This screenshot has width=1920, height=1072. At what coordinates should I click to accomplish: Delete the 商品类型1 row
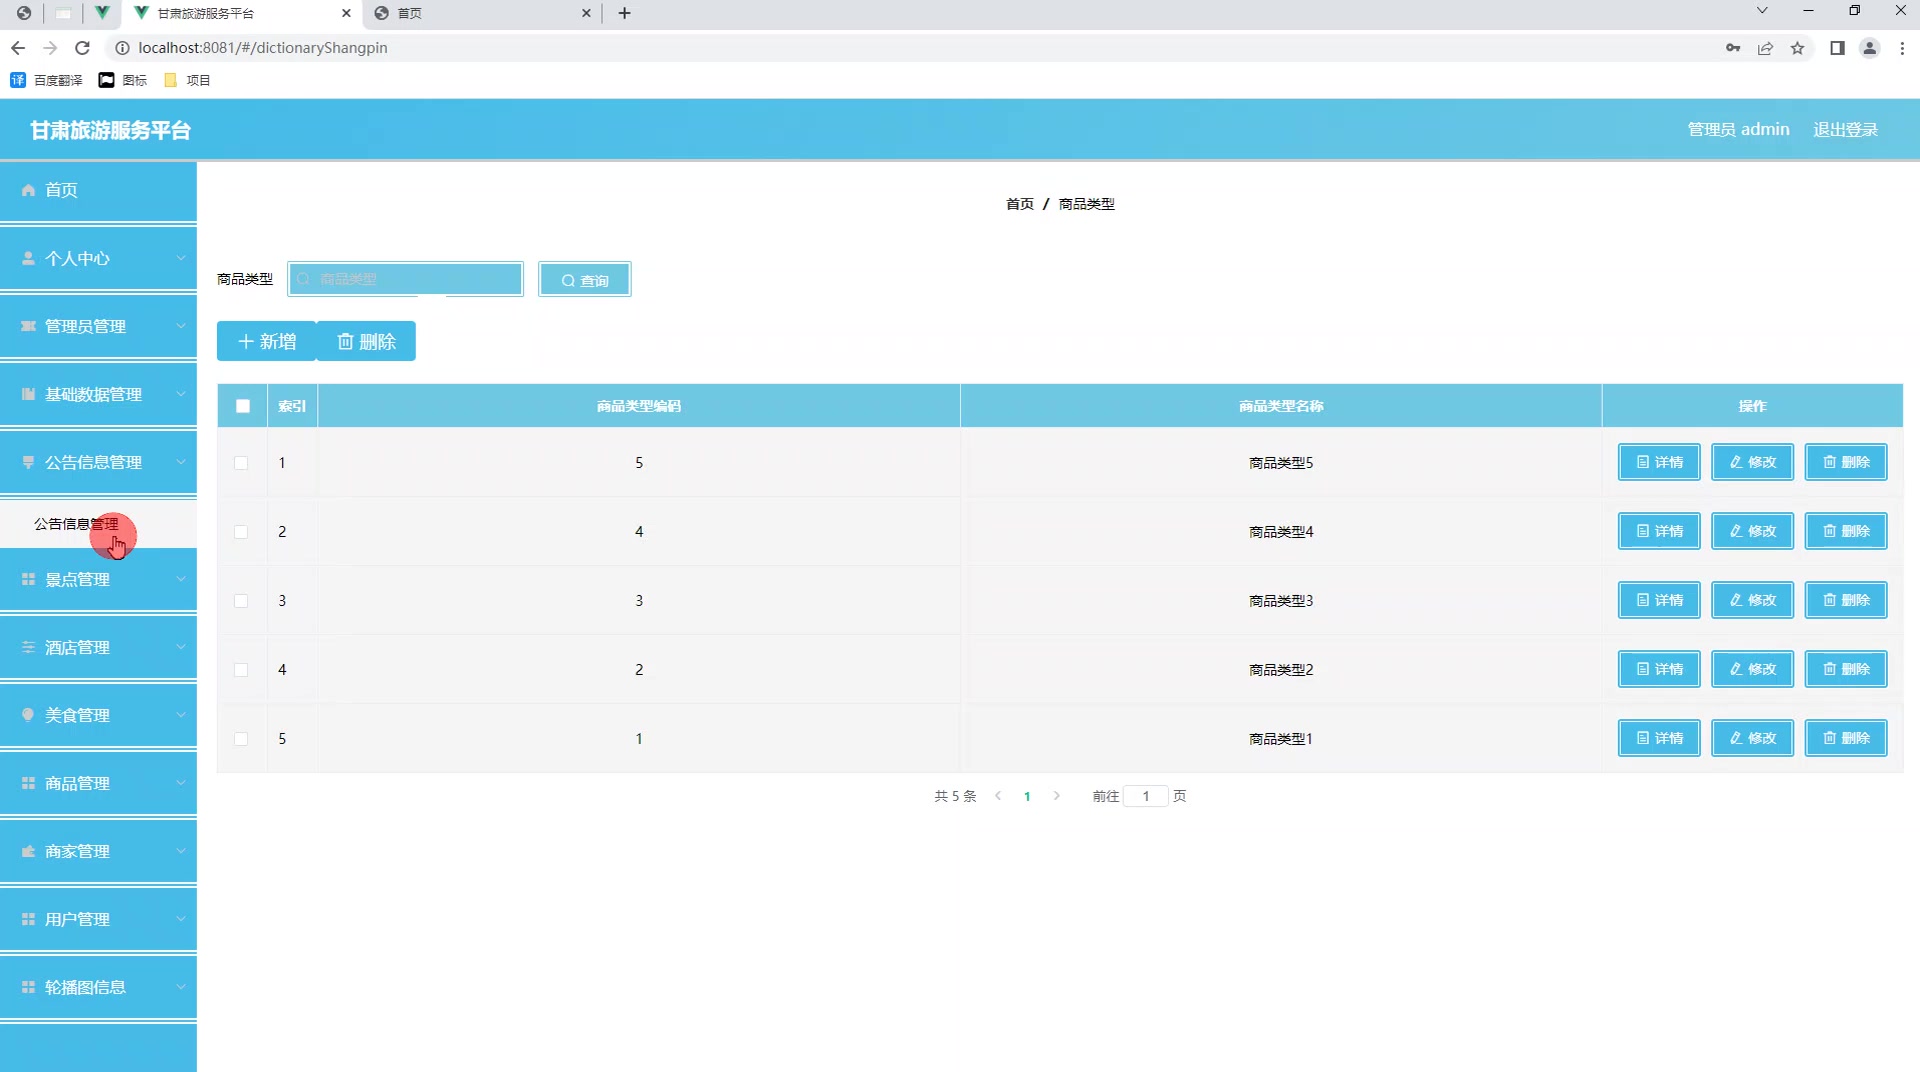pyautogui.click(x=1846, y=738)
